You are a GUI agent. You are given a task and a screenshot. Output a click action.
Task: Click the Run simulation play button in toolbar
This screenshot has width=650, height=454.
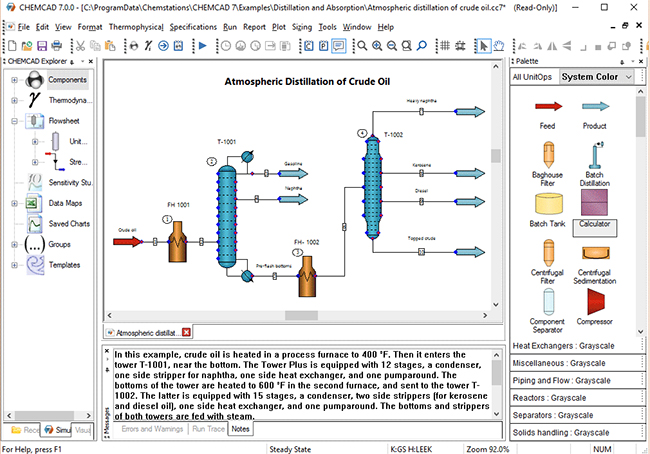[x=201, y=45]
